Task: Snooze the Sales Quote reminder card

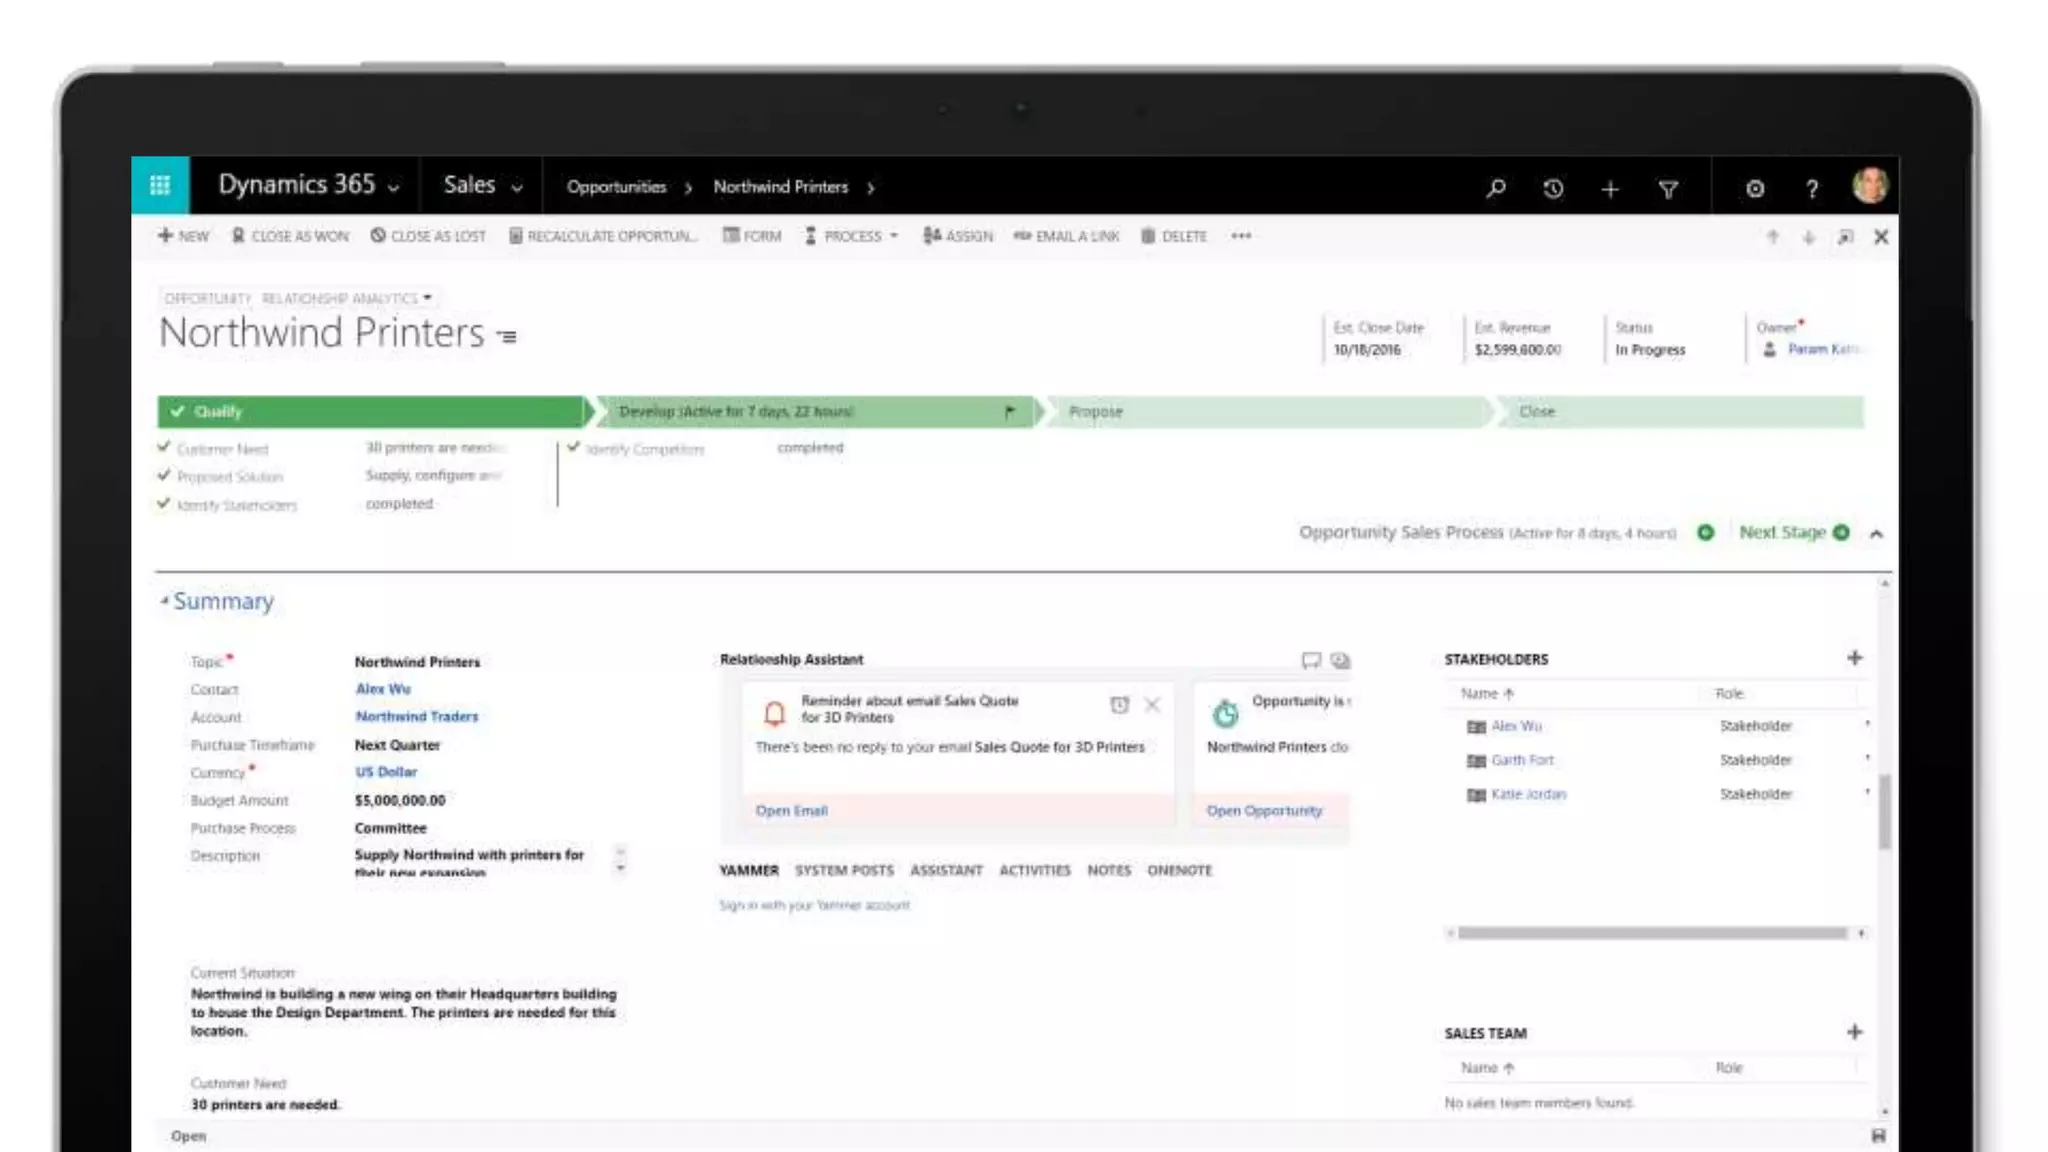Action: (1119, 705)
